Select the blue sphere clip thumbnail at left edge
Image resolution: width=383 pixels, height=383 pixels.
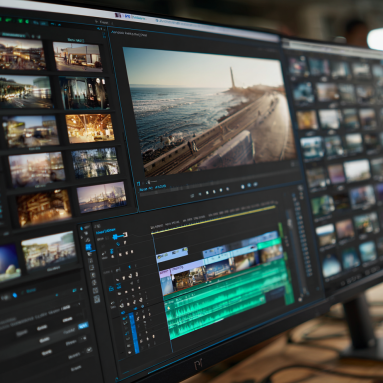(9, 262)
